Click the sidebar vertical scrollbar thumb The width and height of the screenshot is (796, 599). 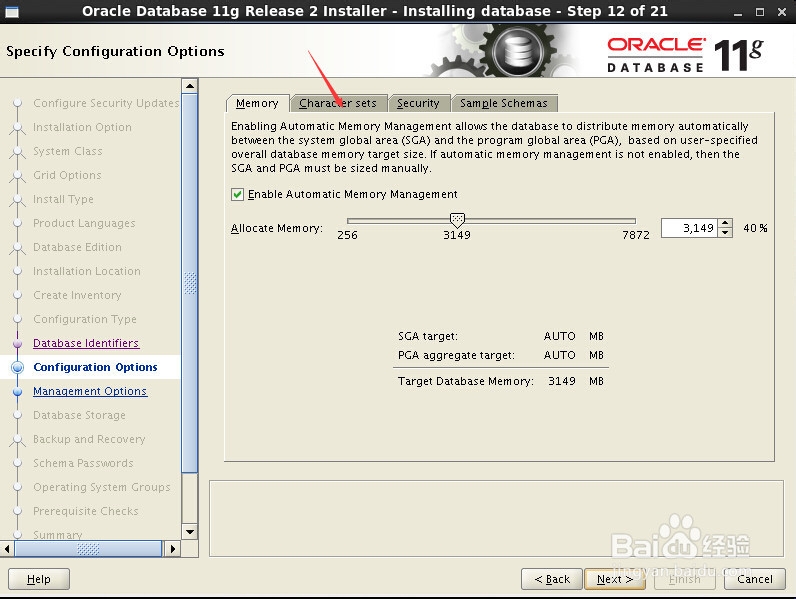190,283
